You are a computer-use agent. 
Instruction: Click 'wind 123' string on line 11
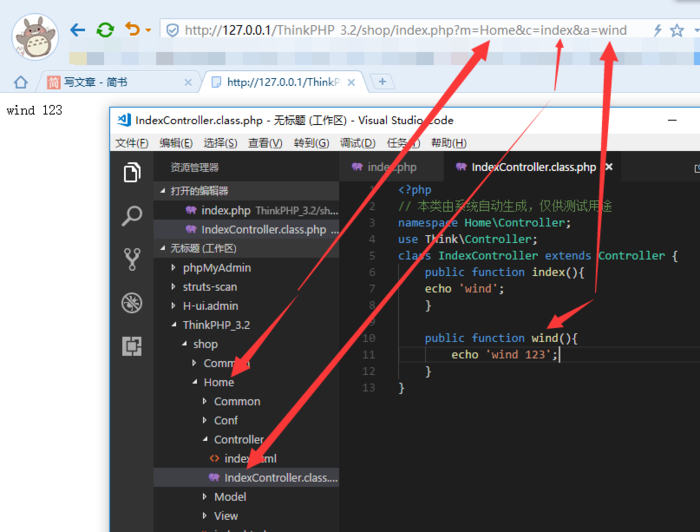point(518,355)
